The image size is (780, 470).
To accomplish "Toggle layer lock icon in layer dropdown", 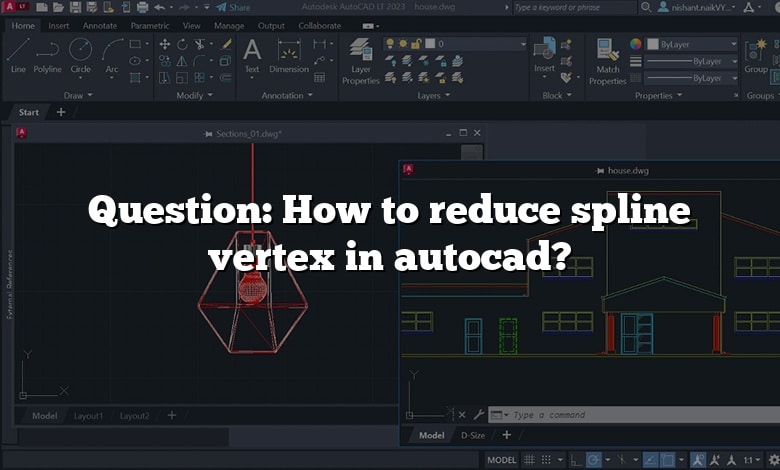I will 416,44.
